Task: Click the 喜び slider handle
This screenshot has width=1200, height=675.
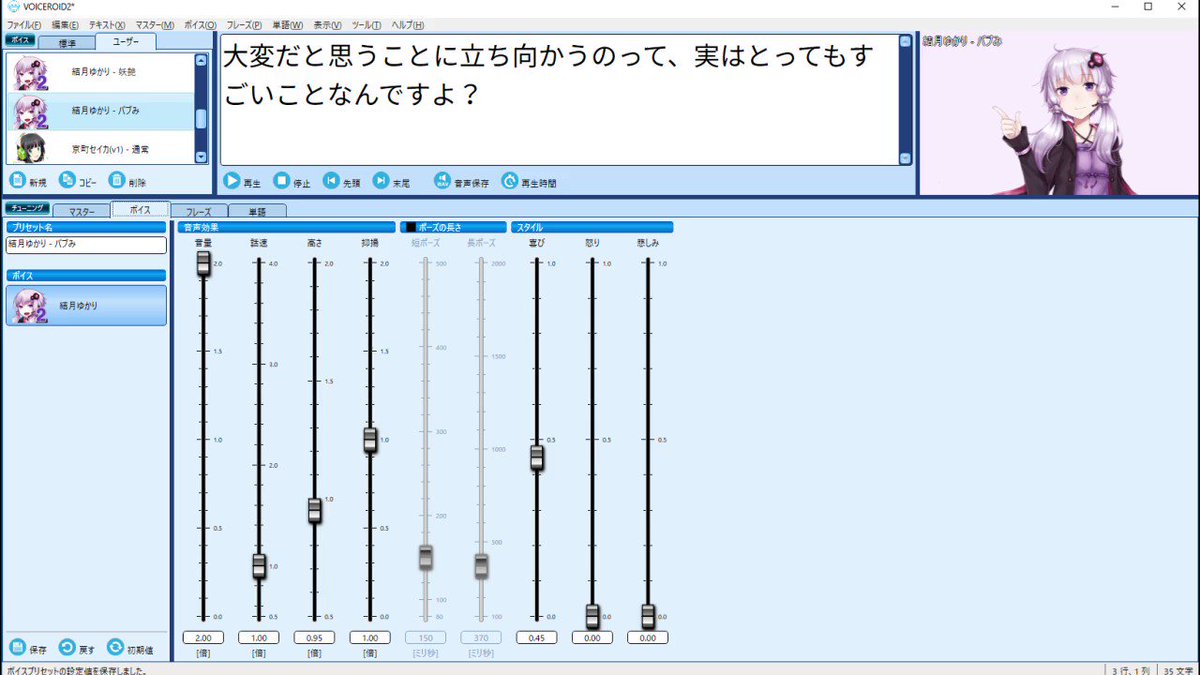Action: click(536, 457)
